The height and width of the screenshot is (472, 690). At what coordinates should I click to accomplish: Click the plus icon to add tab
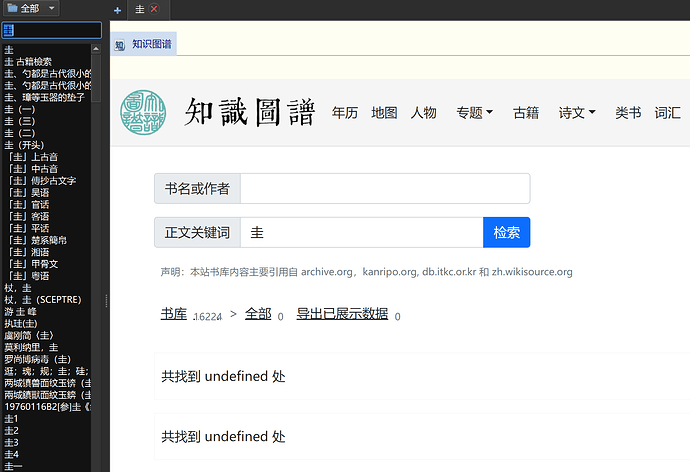(x=118, y=9)
